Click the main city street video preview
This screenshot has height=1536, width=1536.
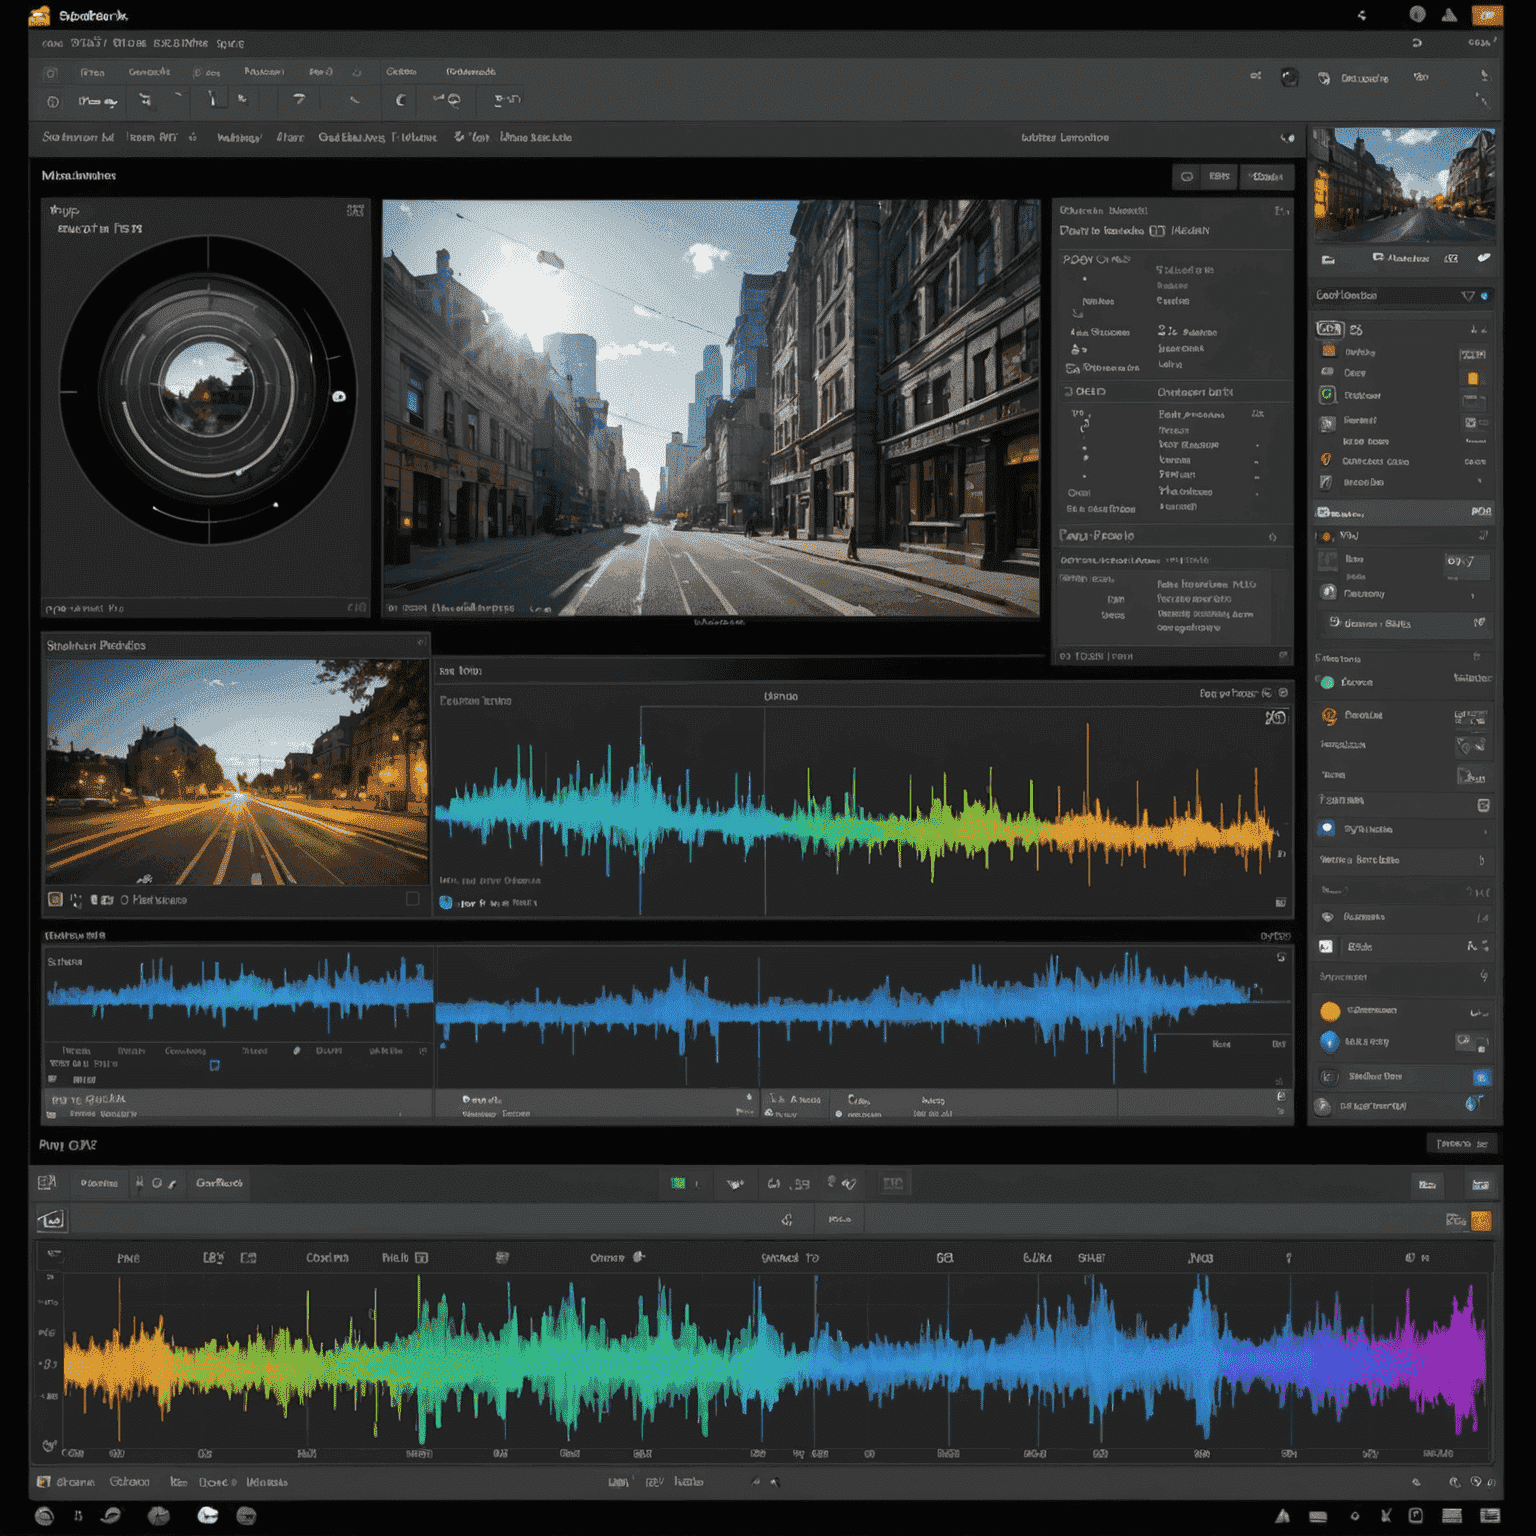[711, 408]
